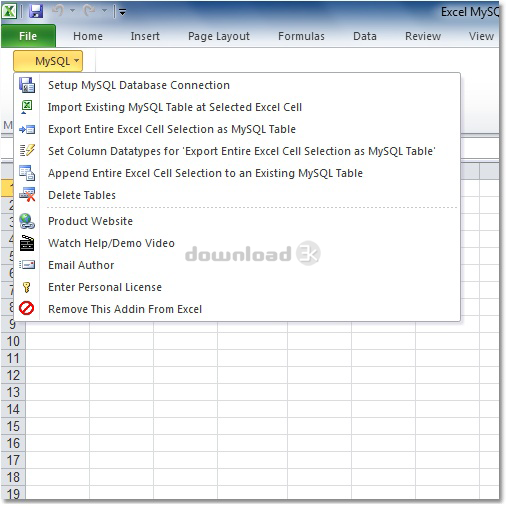The image size is (506, 506).
Task: Click the Import Existing MySQL Table icon
Action: point(27,107)
